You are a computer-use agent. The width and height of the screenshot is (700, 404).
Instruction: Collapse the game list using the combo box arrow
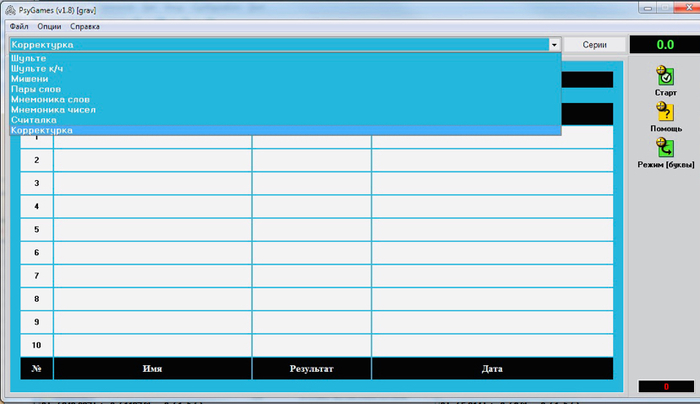(x=553, y=45)
